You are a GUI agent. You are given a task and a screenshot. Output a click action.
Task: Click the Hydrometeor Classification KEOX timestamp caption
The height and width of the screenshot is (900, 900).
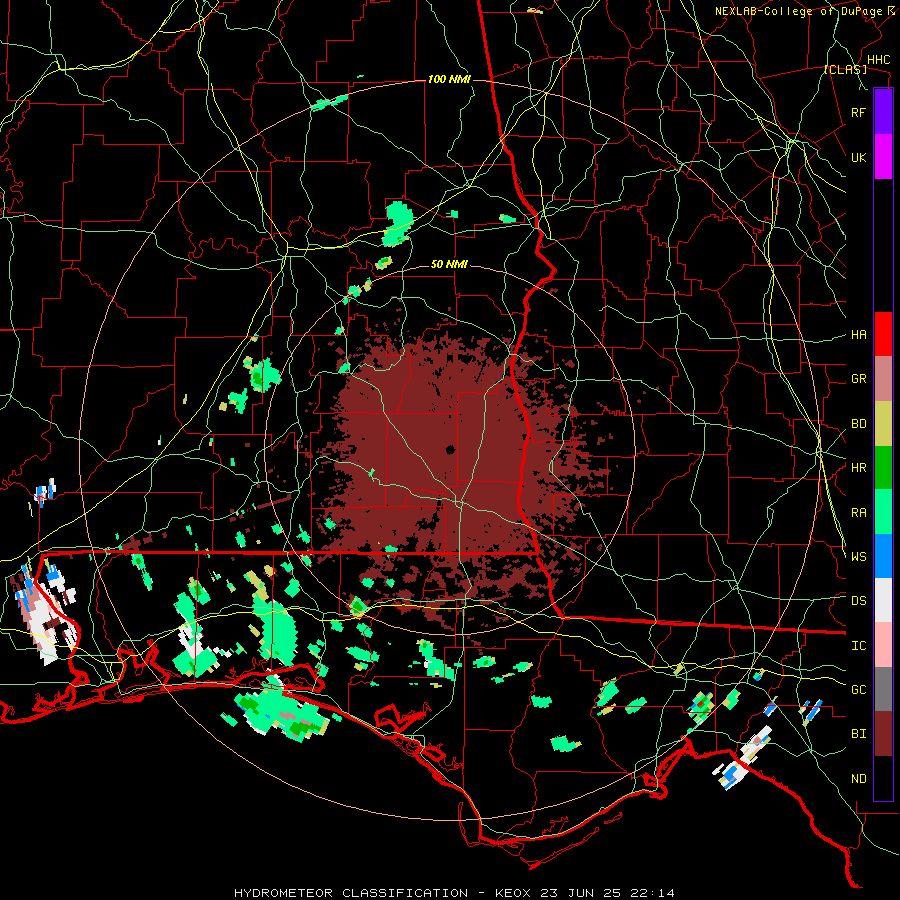point(454,893)
